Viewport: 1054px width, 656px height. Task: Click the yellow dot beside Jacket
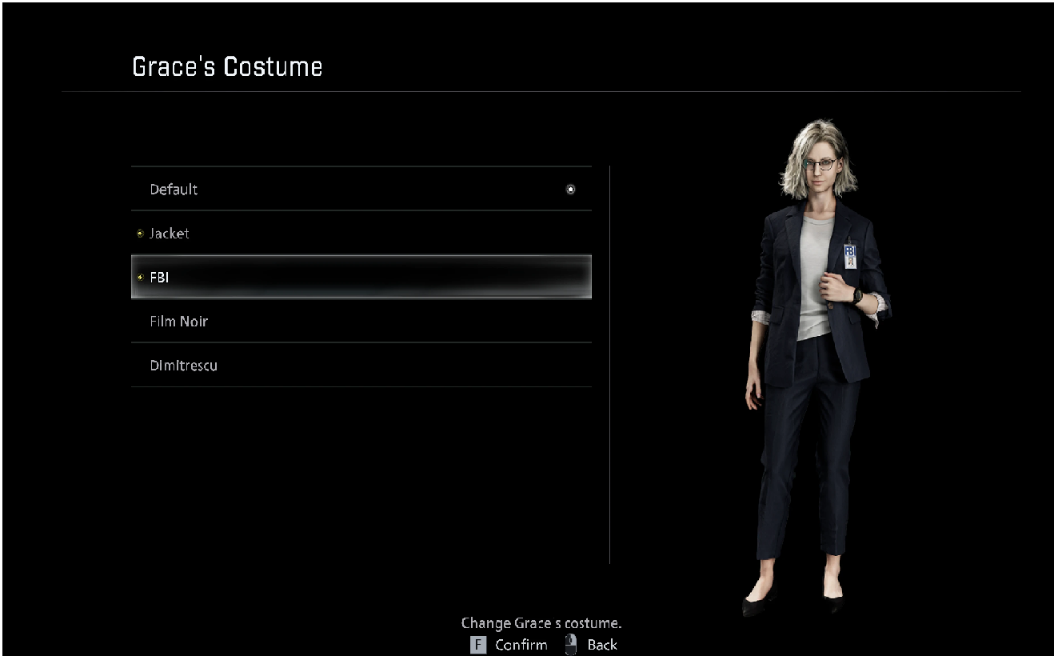pos(140,233)
